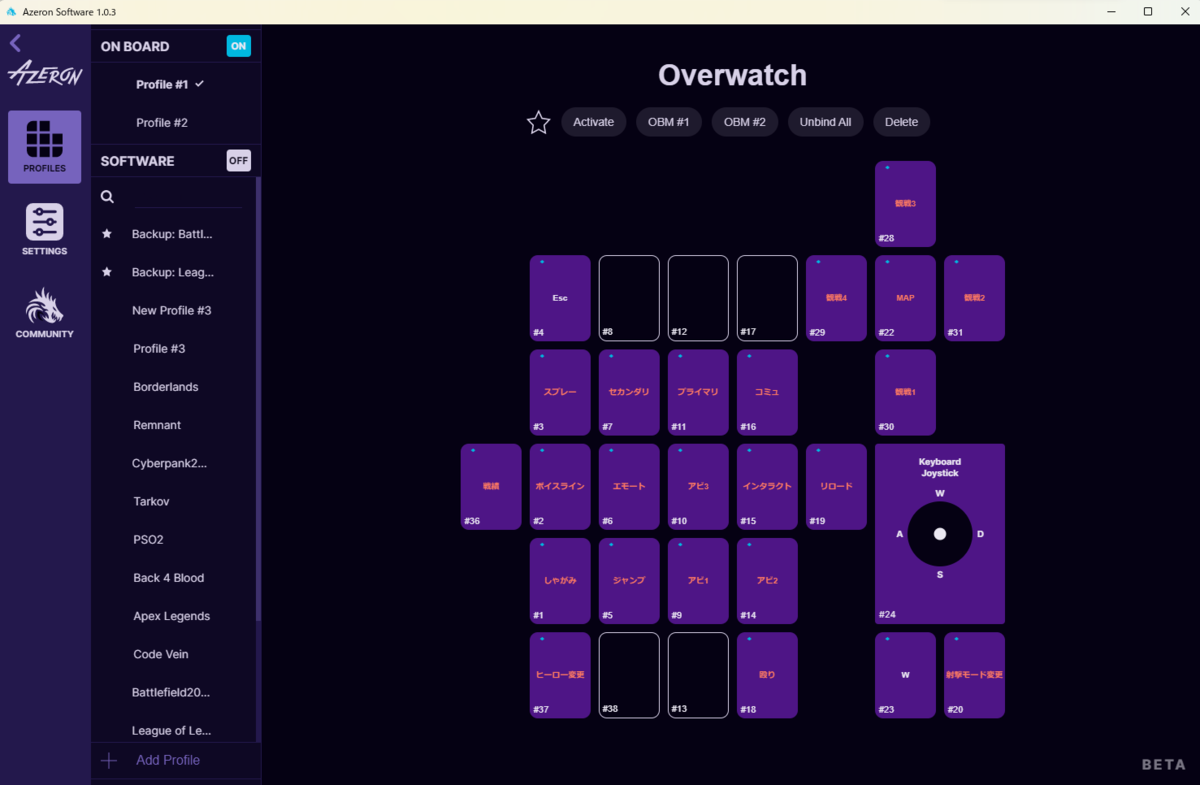Select the ヒーロー変更 key #37

click(x=560, y=675)
